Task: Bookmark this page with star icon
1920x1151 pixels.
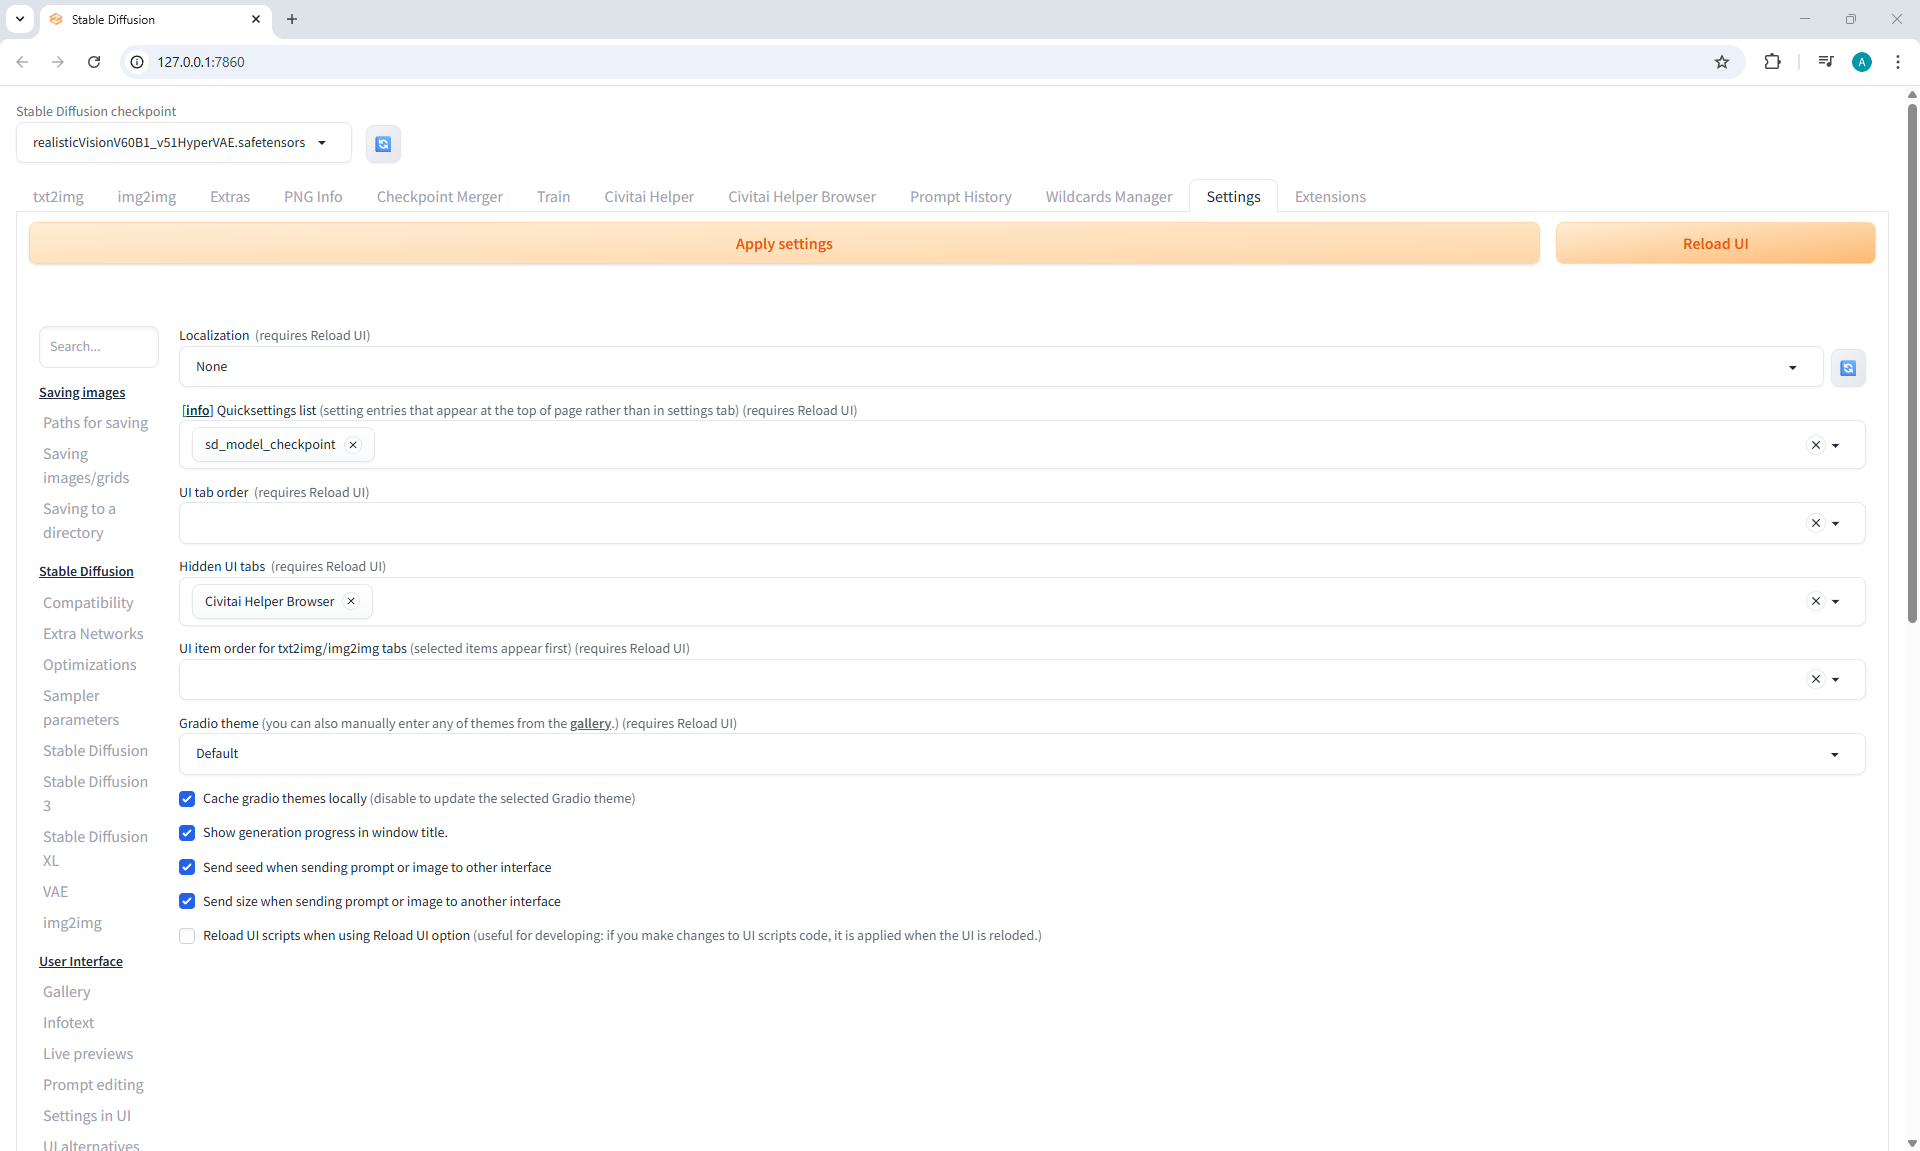Action: point(1721,62)
